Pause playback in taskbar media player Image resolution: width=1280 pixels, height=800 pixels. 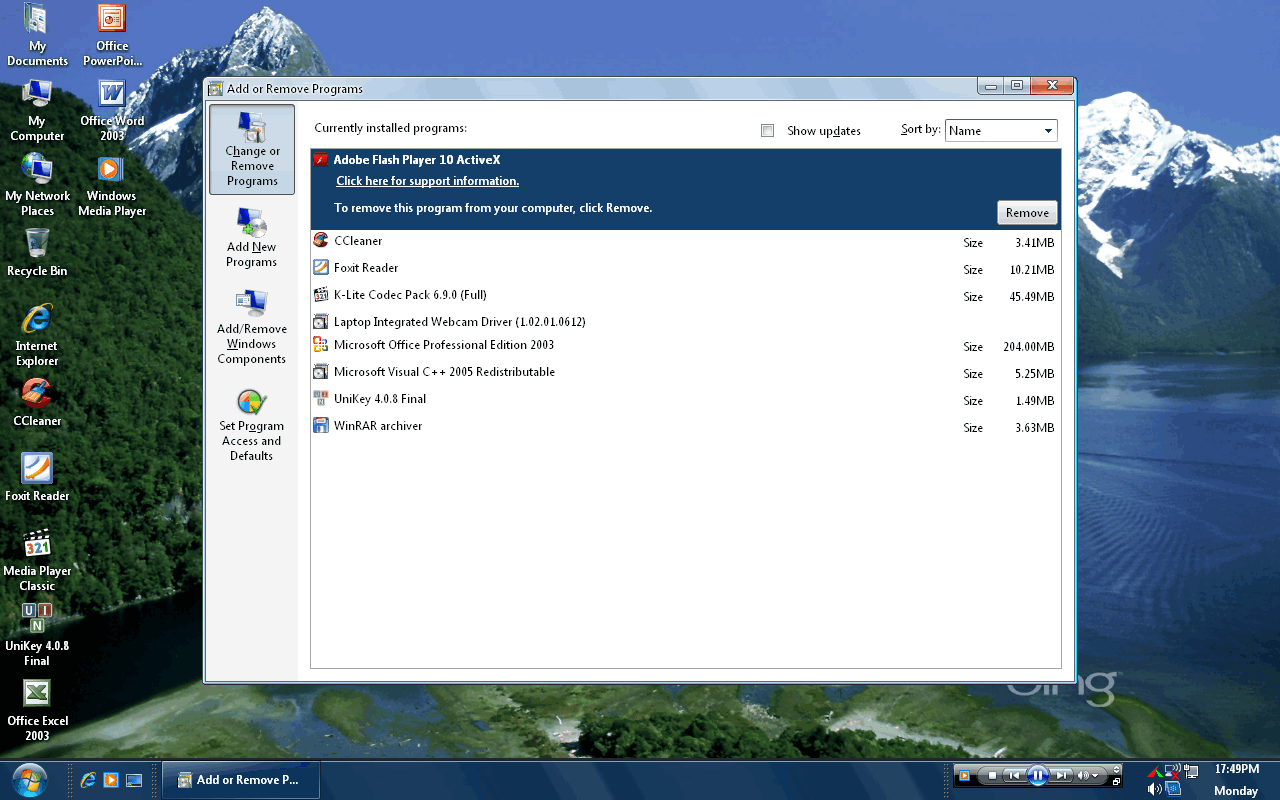[x=1037, y=775]
